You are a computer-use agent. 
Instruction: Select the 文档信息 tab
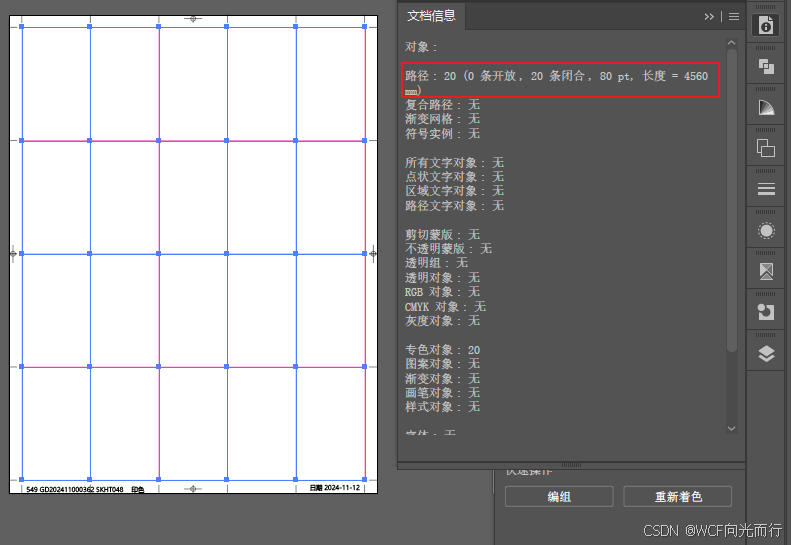tap(431, 16)
